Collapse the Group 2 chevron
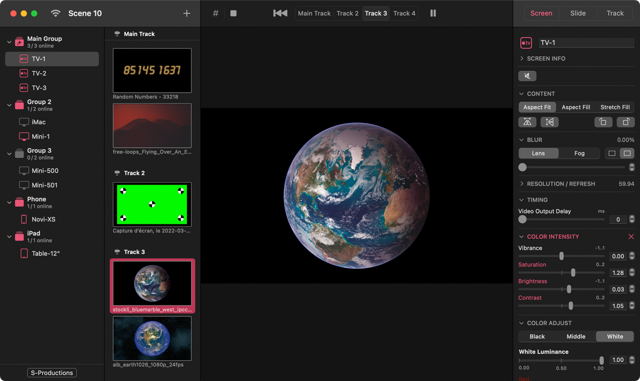 9,105
